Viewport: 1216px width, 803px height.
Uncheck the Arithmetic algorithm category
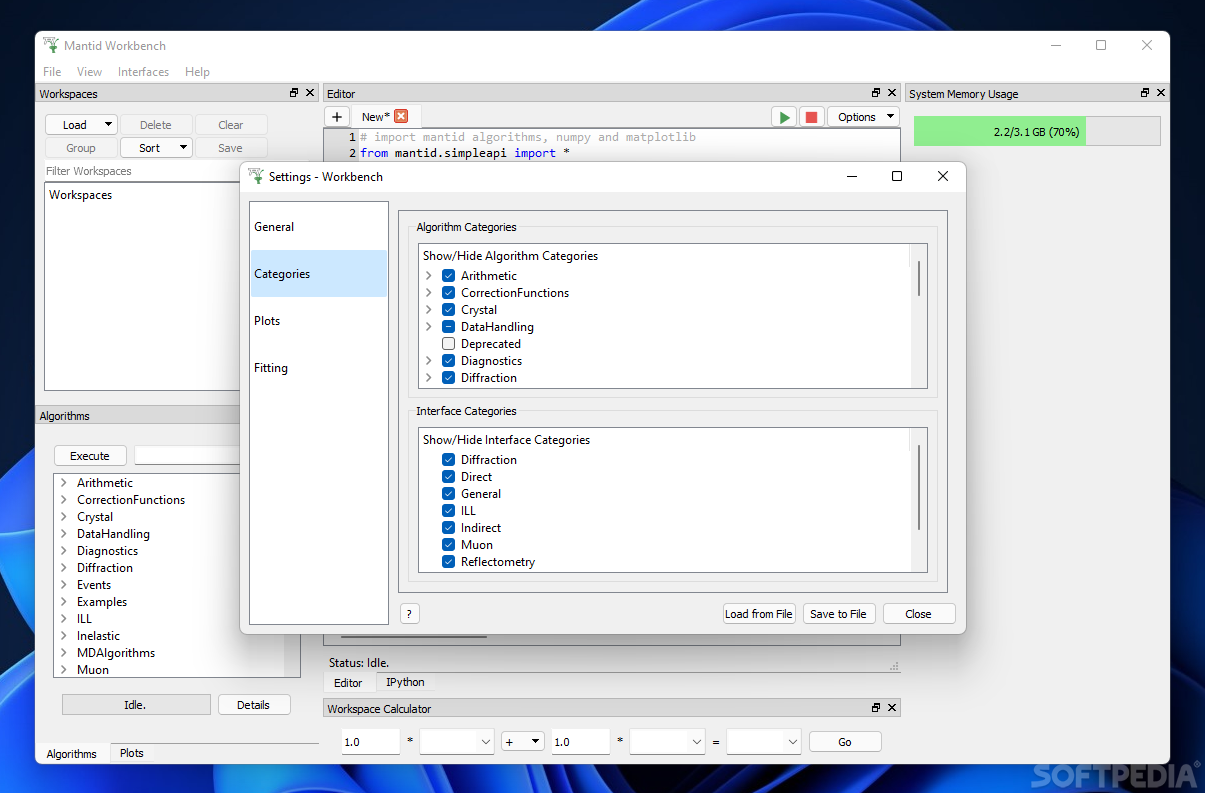pyautogui.click(x=448, y=276)
